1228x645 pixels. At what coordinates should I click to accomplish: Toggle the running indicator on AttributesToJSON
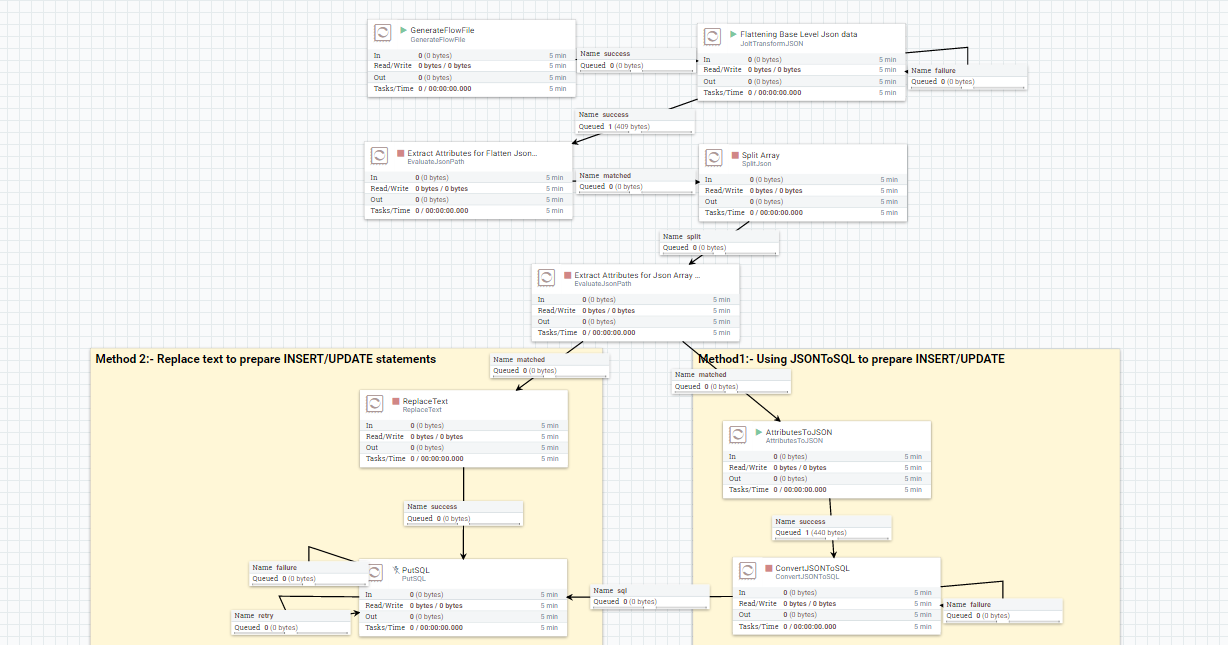[758, 433]
